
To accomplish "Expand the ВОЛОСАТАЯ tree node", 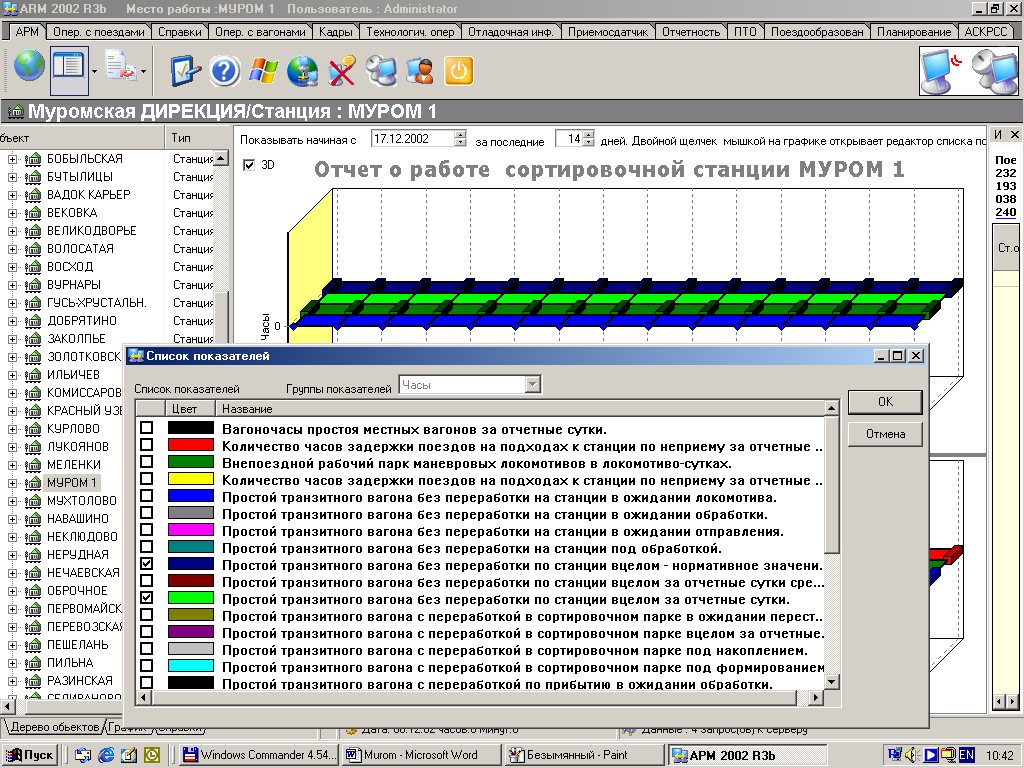I will 12,249.
